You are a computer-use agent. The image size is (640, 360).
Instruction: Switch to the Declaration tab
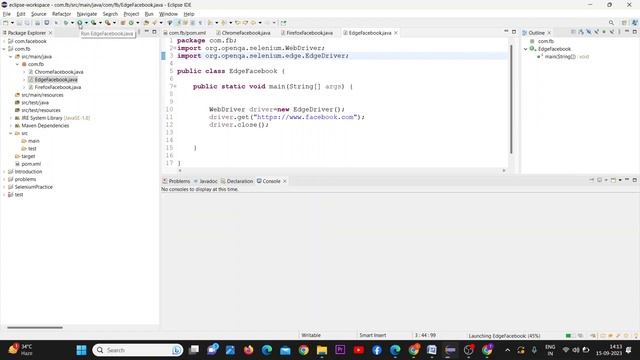(x=237, y=181)
